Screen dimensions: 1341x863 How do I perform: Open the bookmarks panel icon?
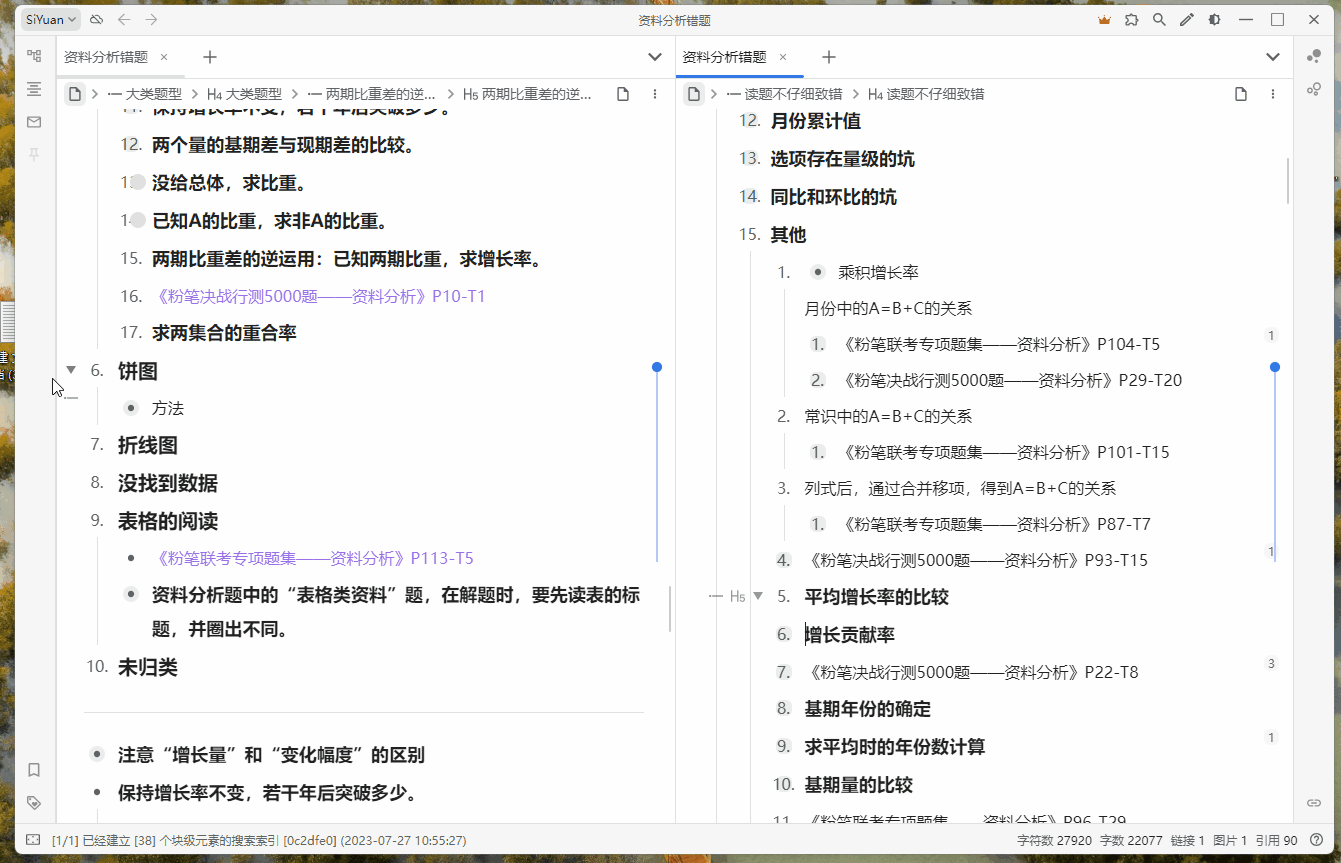(34, 770)
